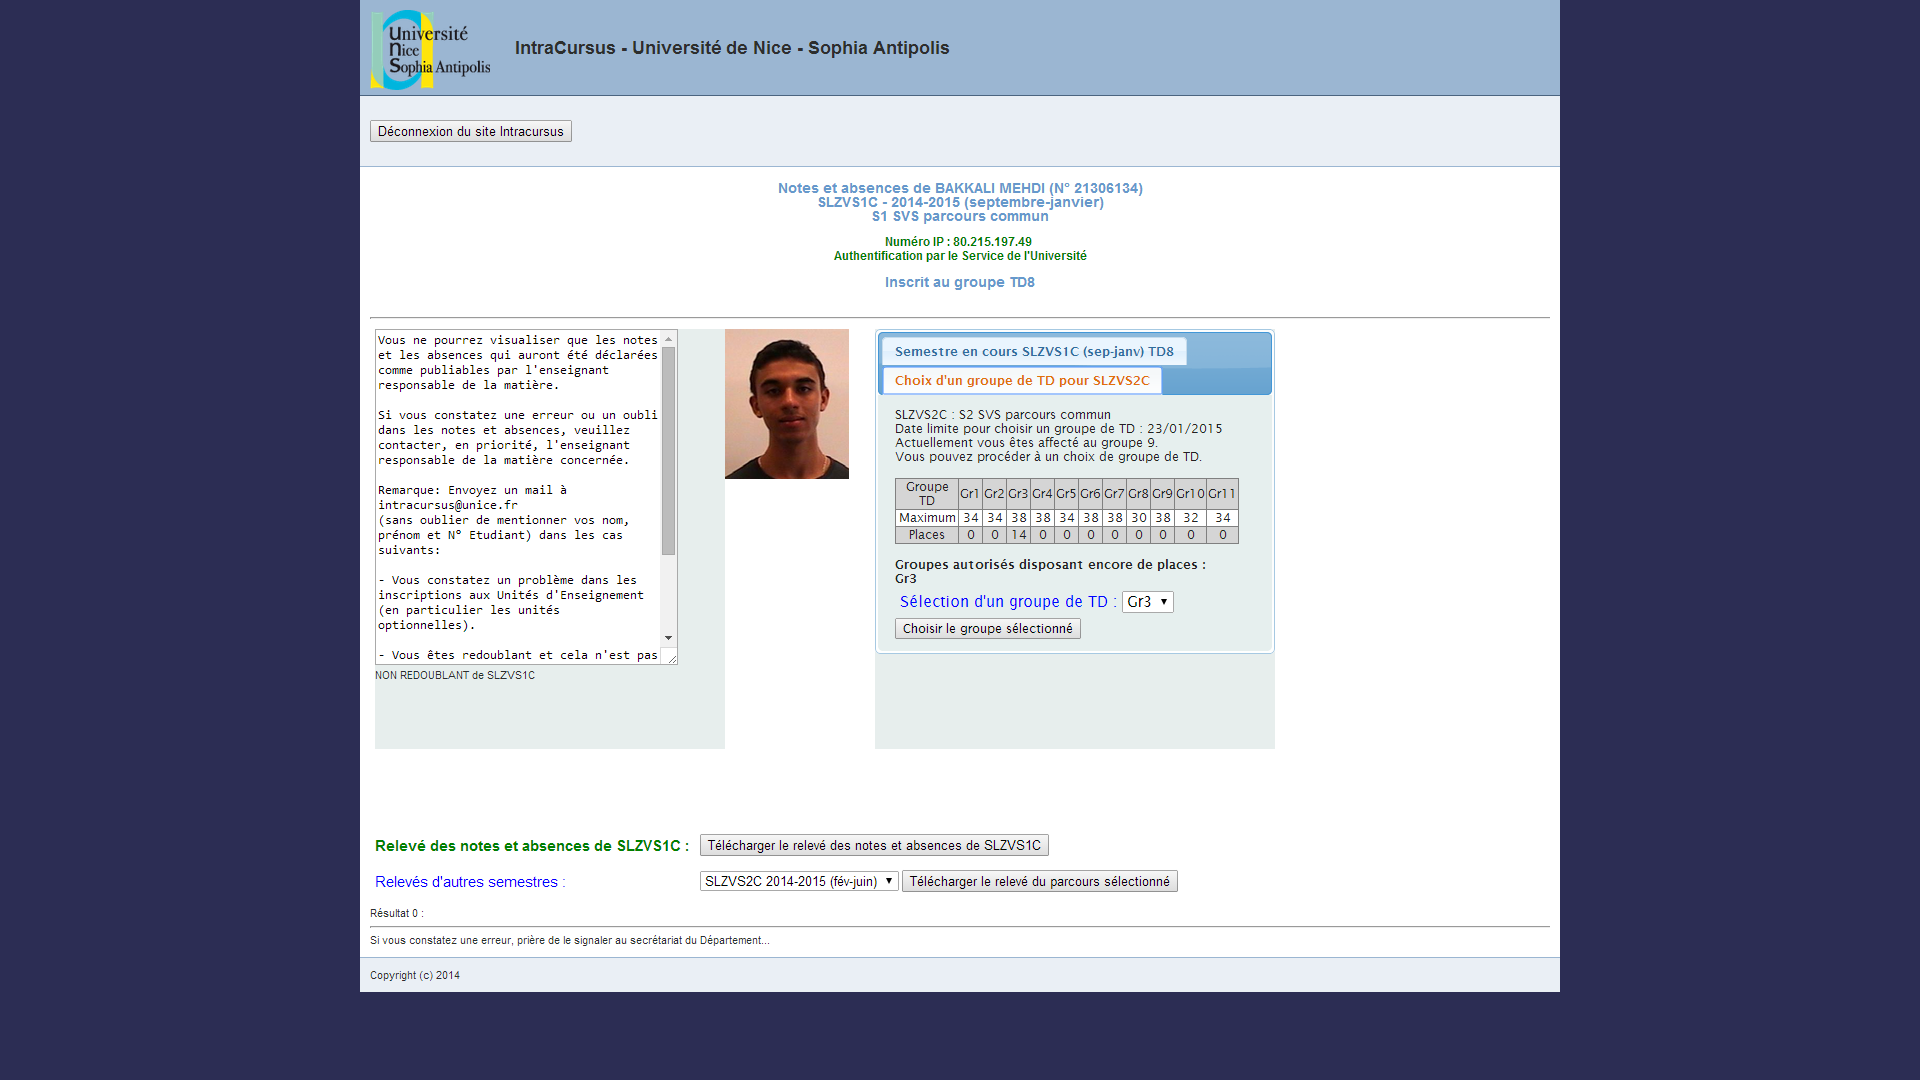Screen dimensions: 1920x1080
Task: Open the Gr3 TD group dropdown
Action: [1147, 601]
